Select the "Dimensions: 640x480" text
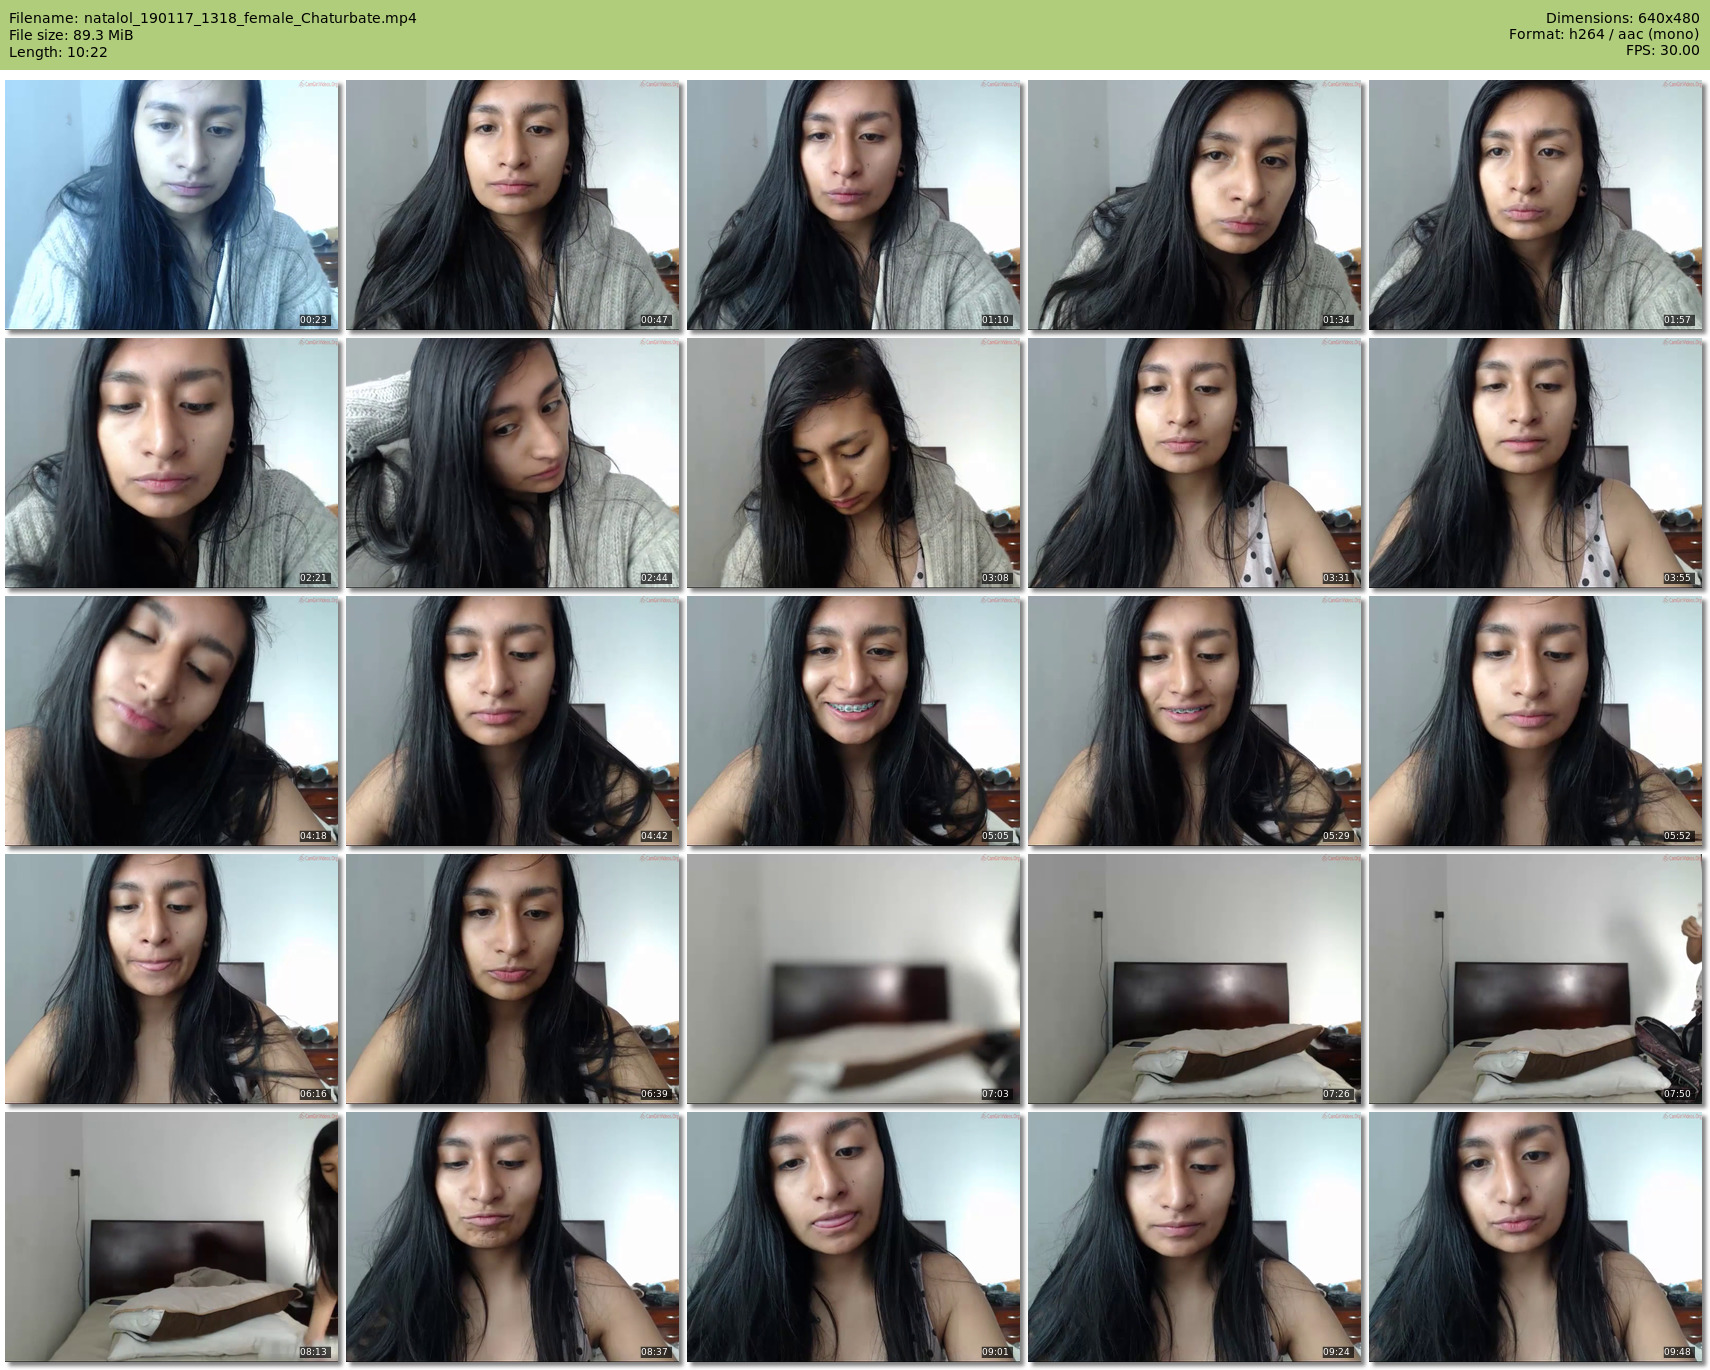The image size is (1710, 1370). pyautogui.click(x=1622, y=18)
